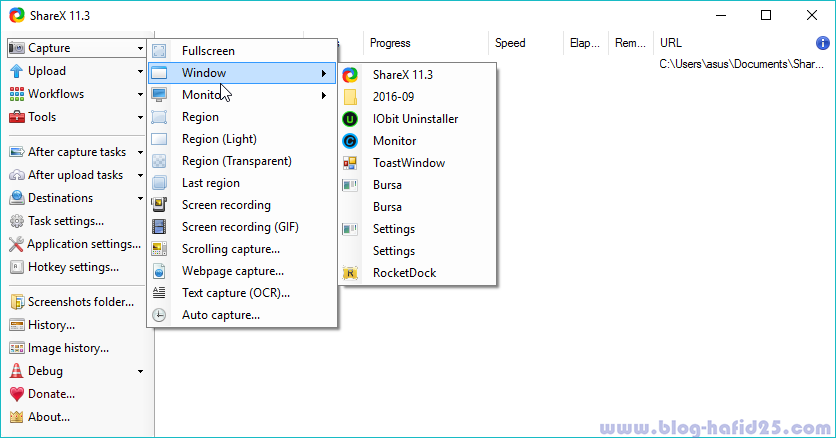
Task: Open Image history...
Action: tap(59, 348)
